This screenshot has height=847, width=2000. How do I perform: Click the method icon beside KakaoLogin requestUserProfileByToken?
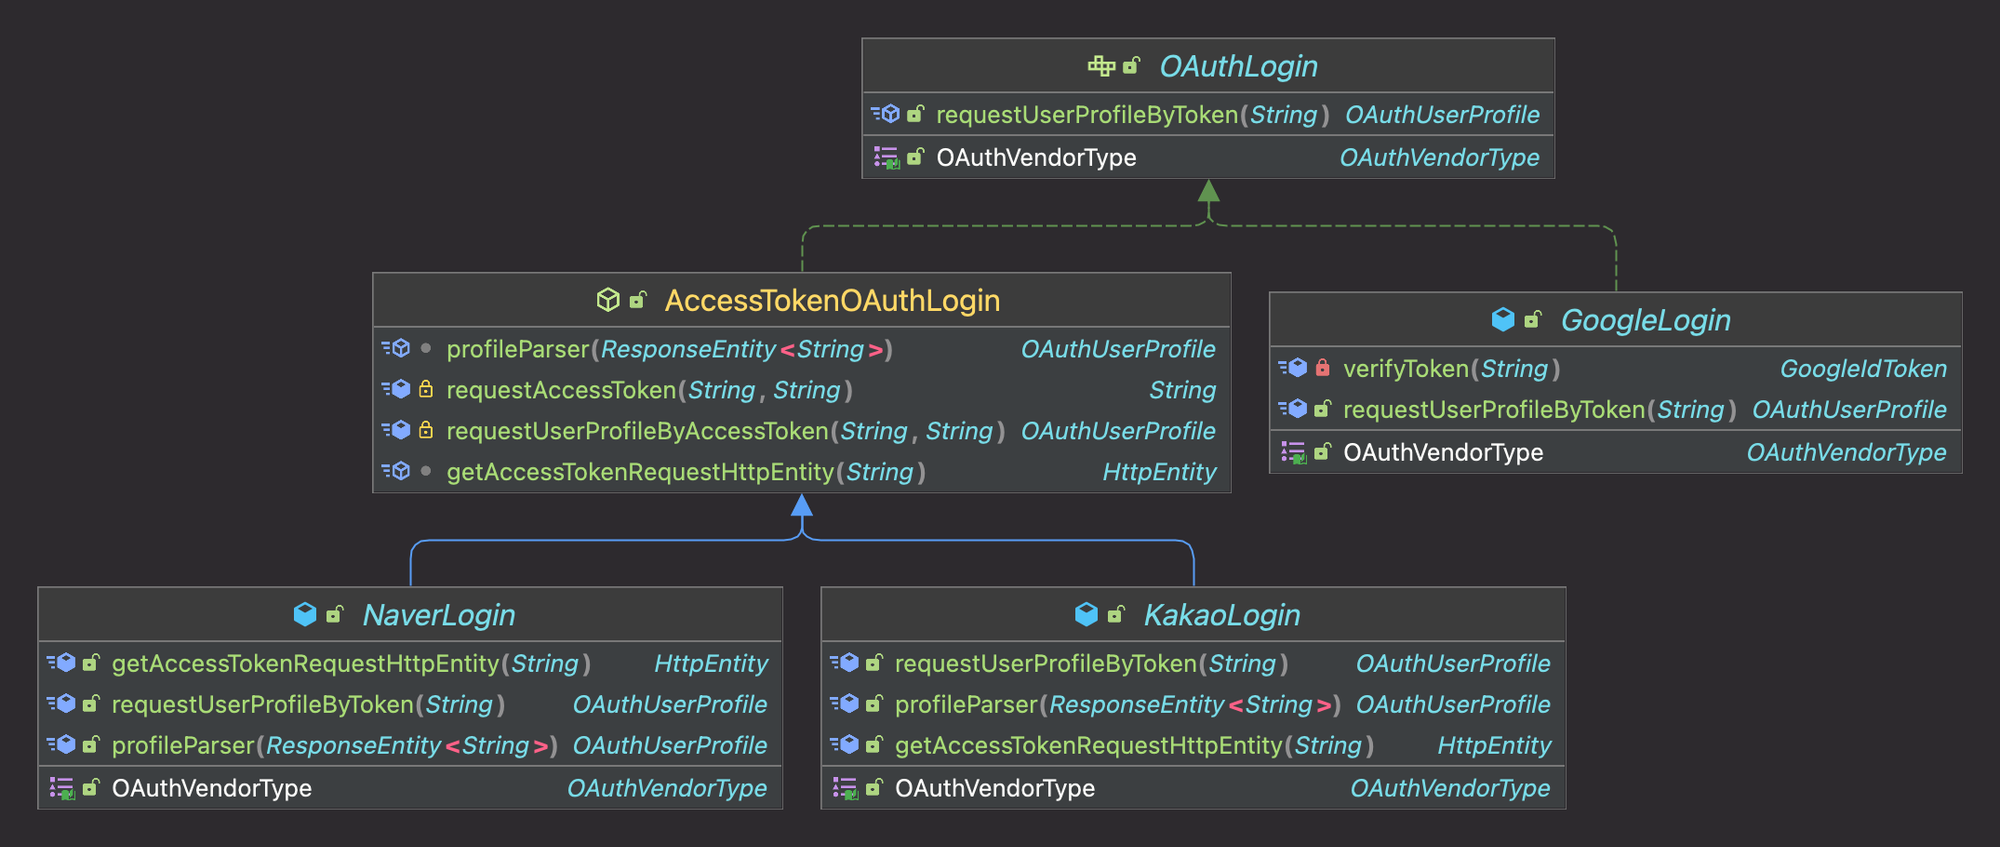(844, 663)
